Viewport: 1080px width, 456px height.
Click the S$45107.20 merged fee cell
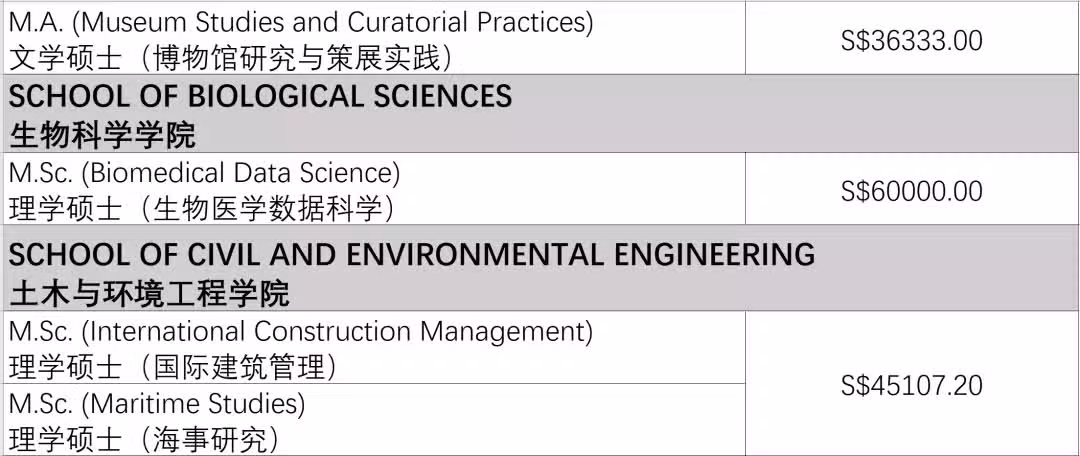(x=912, y=386)
